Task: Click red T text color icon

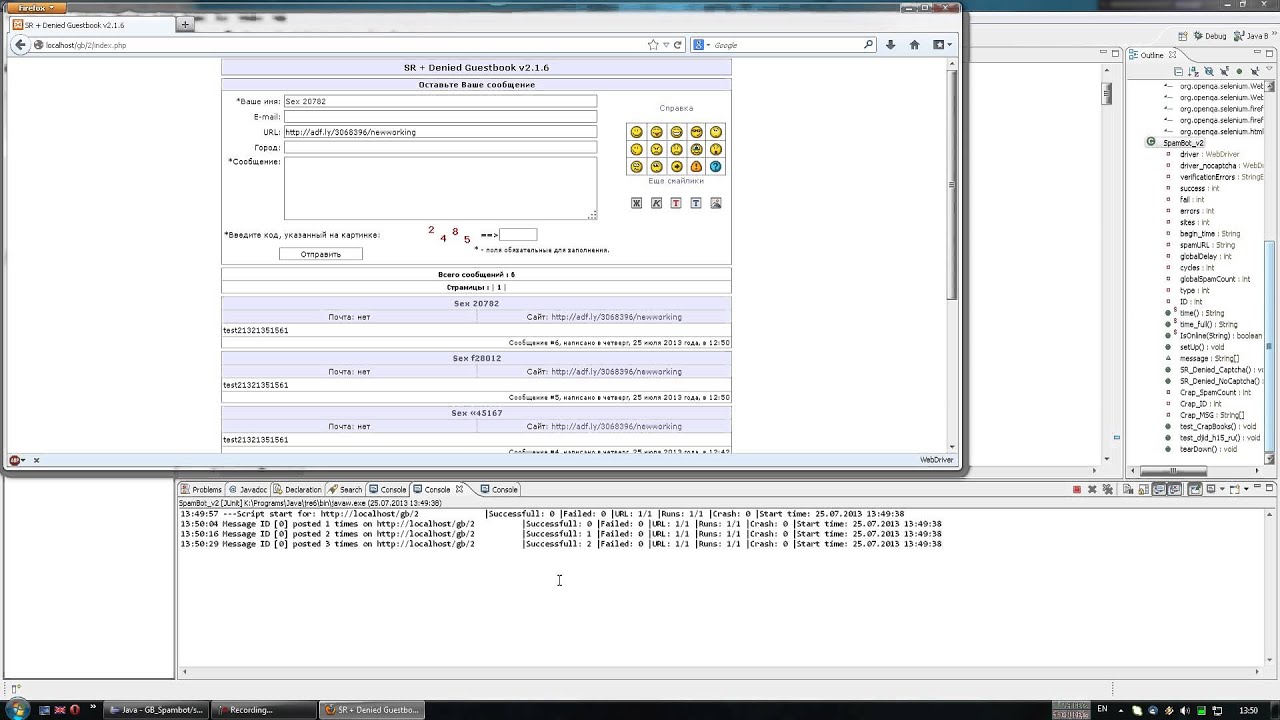Action: 676,203
